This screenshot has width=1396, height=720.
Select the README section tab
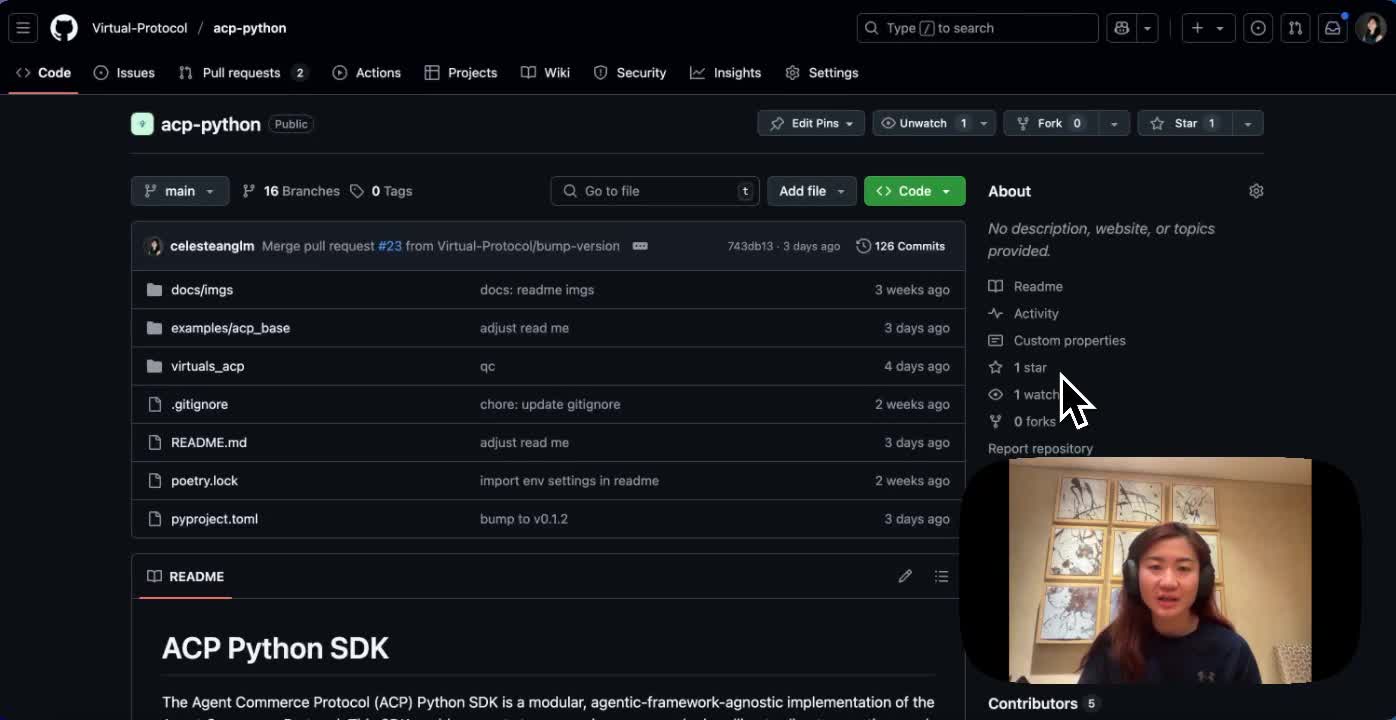coord(185,576)
